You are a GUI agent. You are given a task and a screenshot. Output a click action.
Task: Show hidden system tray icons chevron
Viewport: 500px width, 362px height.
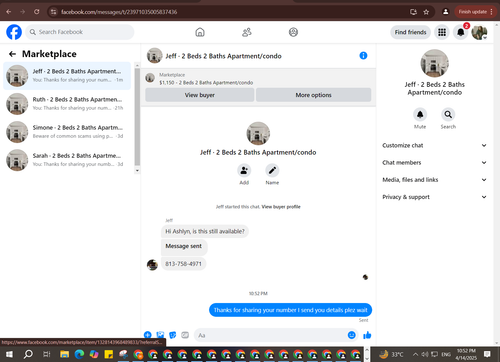[x=415, y=354]
